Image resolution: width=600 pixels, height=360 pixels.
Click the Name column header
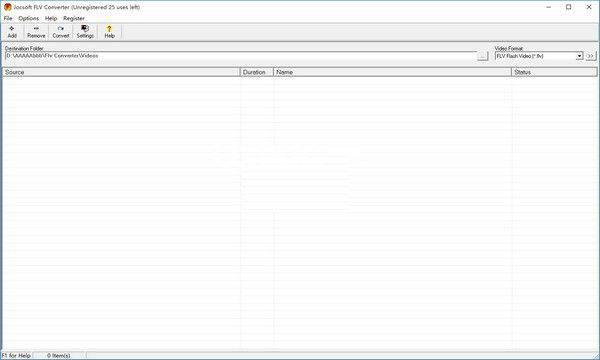pos(392,72)
